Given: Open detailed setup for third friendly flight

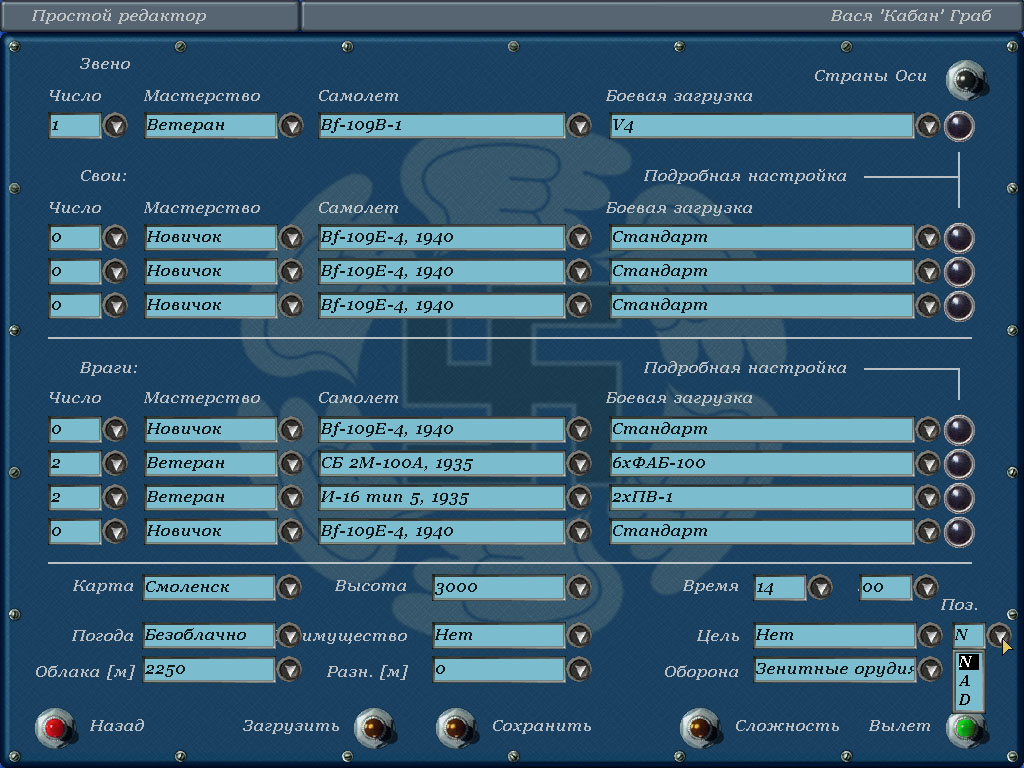Looking at the screenshot, I should click(x=959, y=306).
